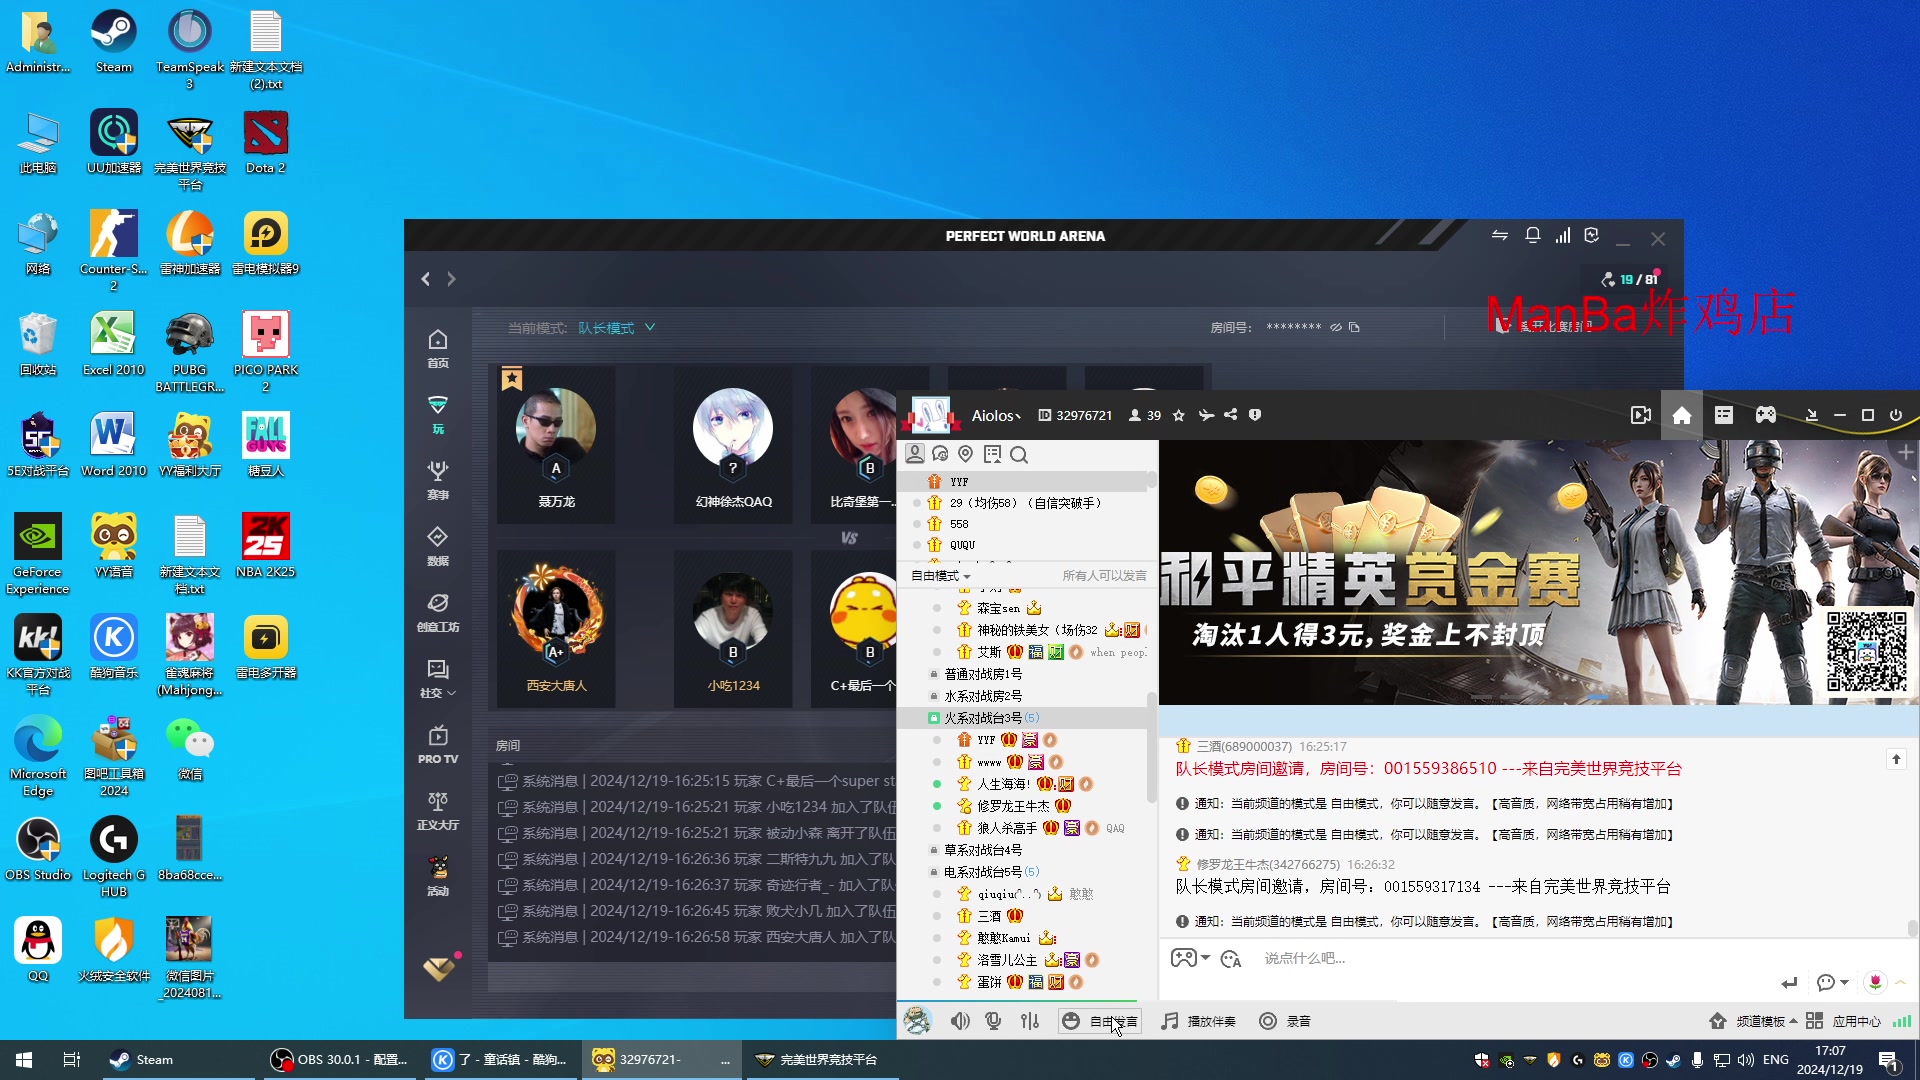The height and width of the screenshot is (1080, 1920).
Task: Toggle room number visibility eye icon
Action: coord(1335,327)
